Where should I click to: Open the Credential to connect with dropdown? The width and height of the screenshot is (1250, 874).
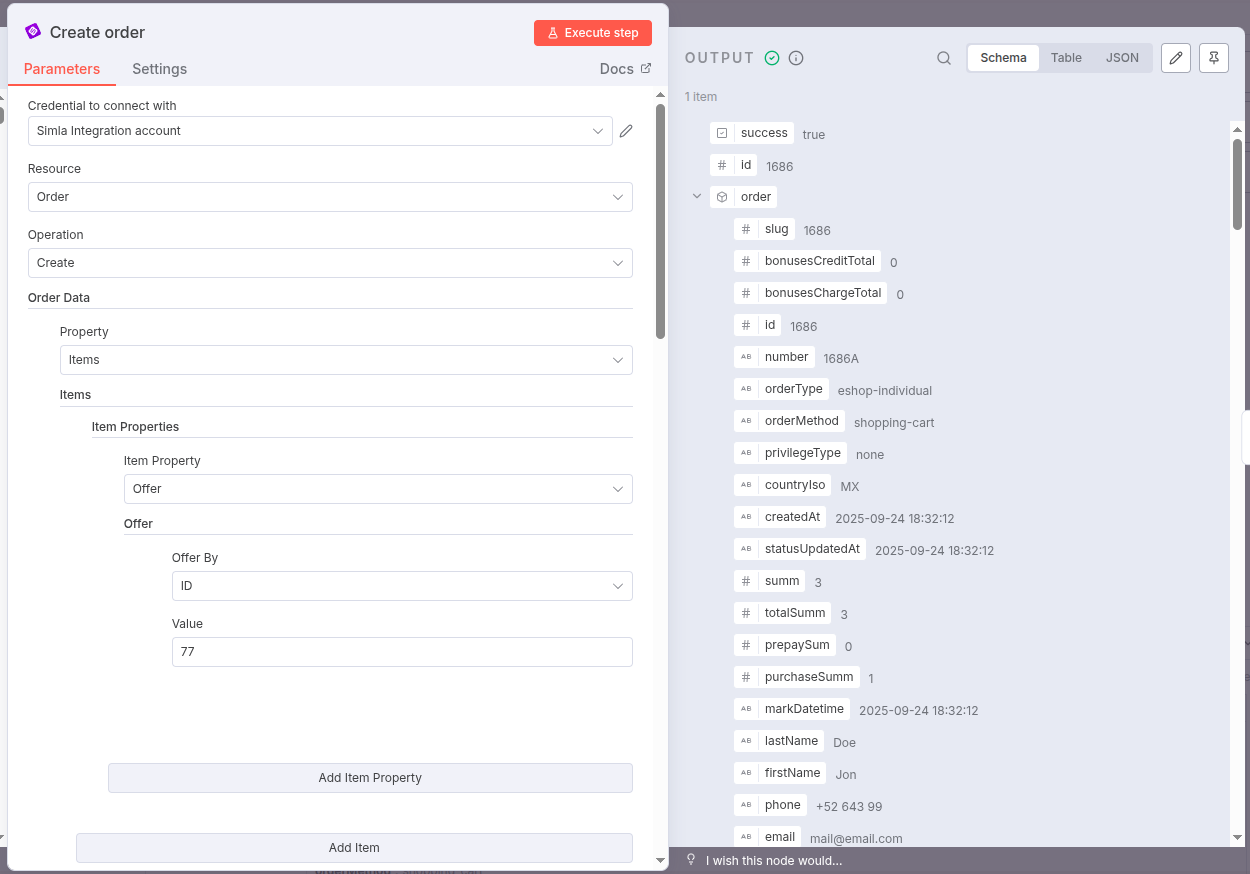(x=320, y=131)
